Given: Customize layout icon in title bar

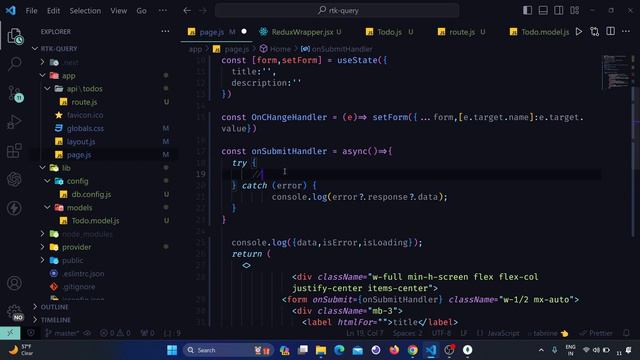Looking at the screenshot, I should pyautogui.click(x=575, y=10).
